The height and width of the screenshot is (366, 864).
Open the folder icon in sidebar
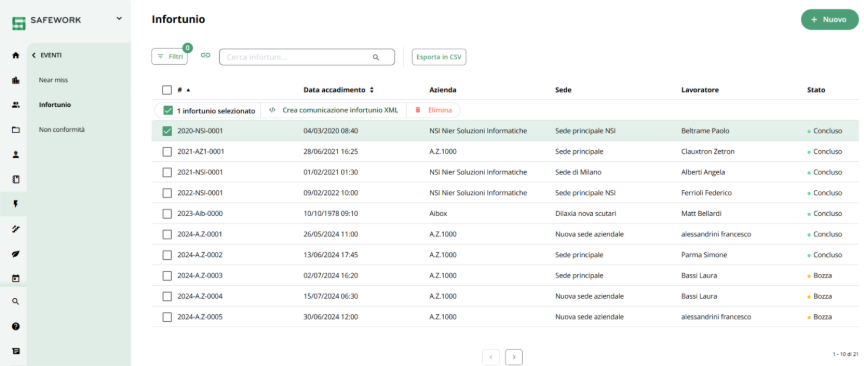pos(15,130)
